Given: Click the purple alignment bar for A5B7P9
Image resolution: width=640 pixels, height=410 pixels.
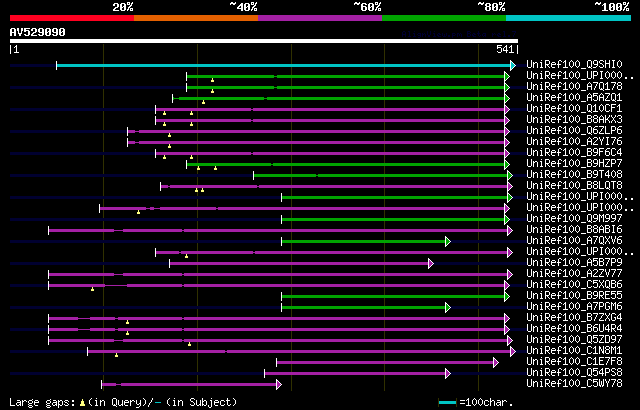Looking at the screenshot, I should [x=299, y=264].
